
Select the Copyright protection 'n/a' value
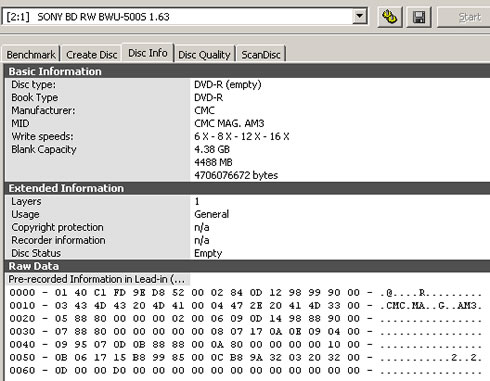pos(202,227)
